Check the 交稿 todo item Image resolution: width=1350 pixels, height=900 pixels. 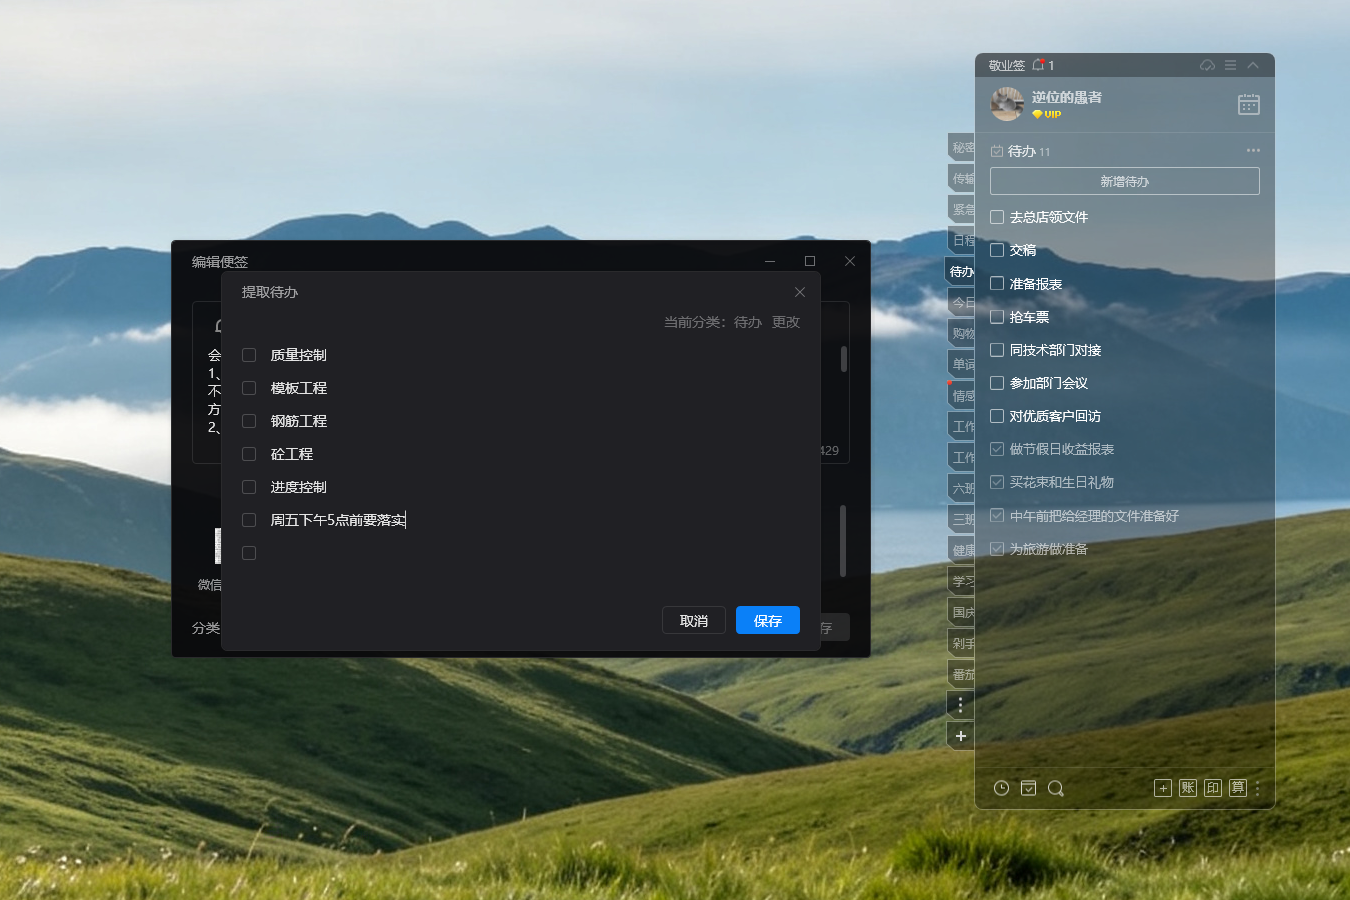[x=997, y=250]
